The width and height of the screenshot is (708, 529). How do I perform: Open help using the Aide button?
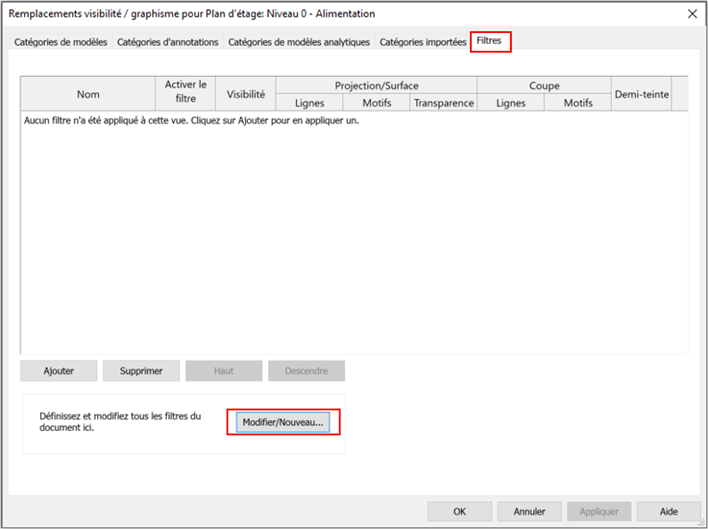click(x=668, y=511)
